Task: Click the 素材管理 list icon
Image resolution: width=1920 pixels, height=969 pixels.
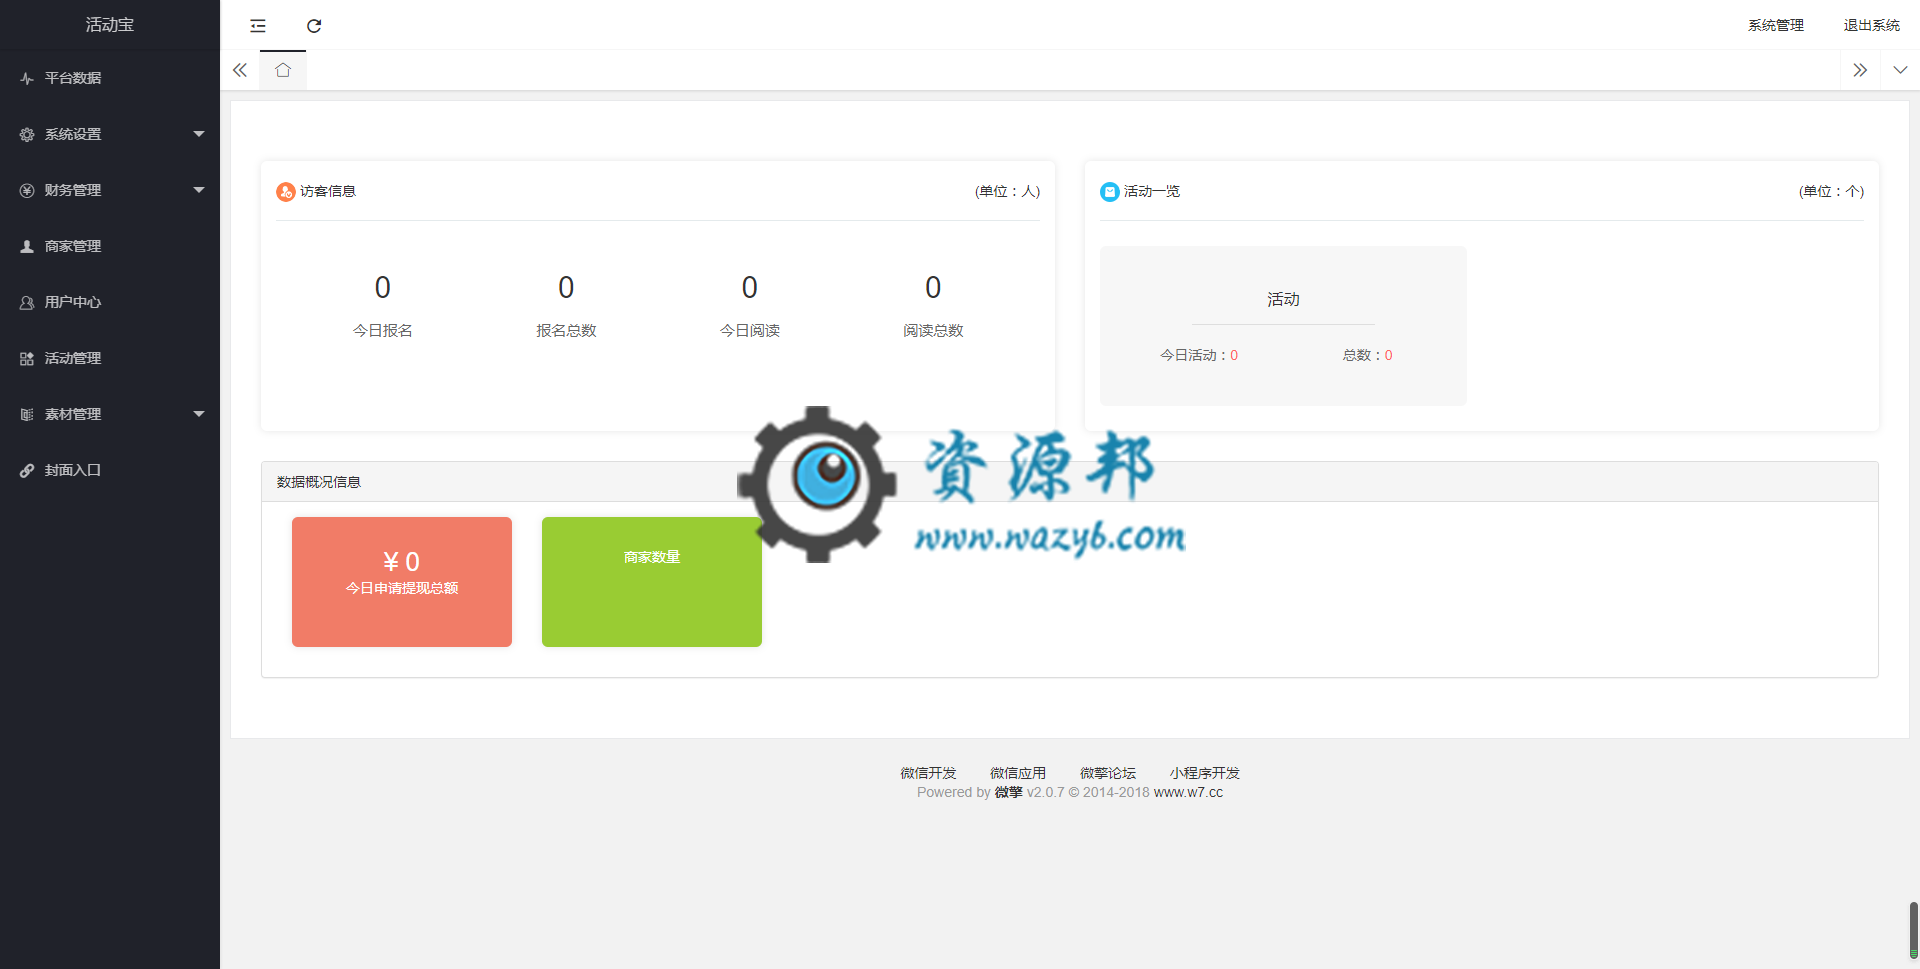Action: [x=27, y=414]
